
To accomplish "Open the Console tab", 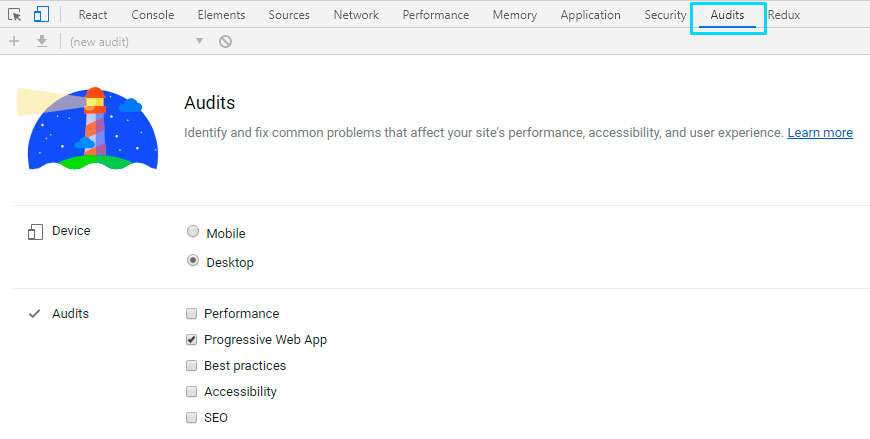I will [x=152, y=15].
